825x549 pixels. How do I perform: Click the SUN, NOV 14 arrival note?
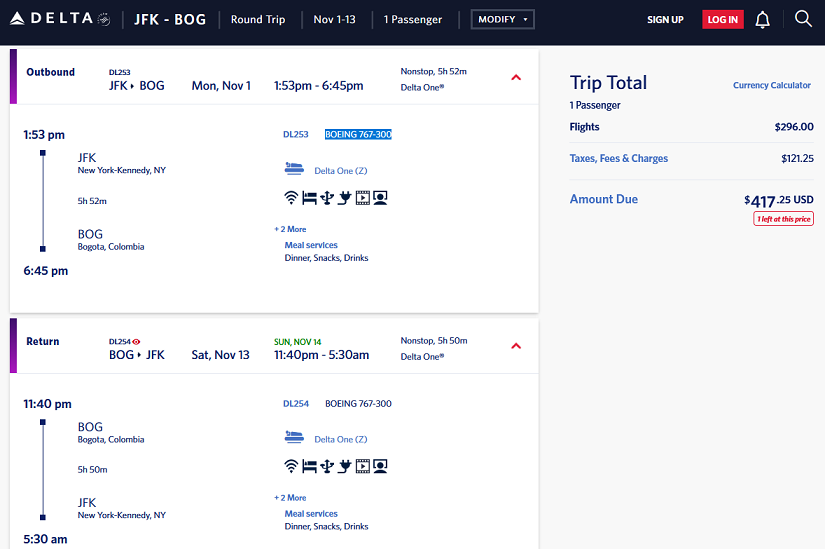pos(297,342)
